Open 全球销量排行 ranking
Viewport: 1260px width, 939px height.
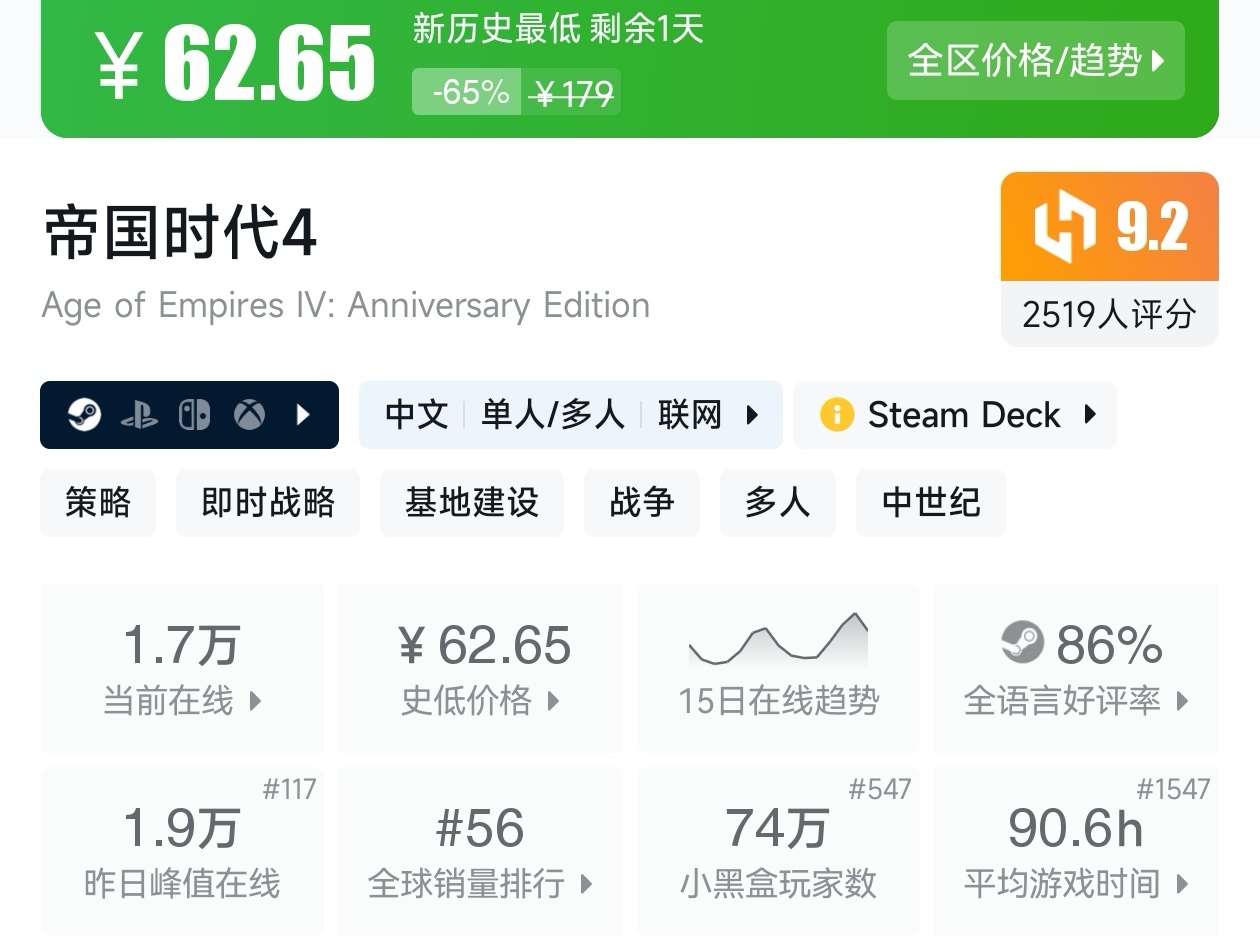[480, 850]
